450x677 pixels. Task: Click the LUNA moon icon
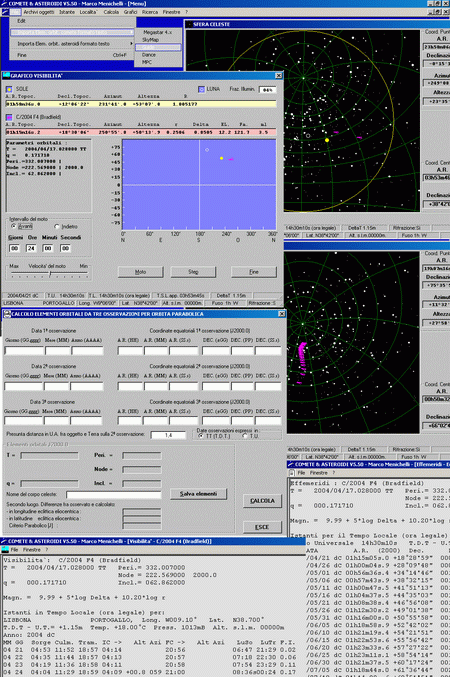pyautogui.click(x=201, y=89)
